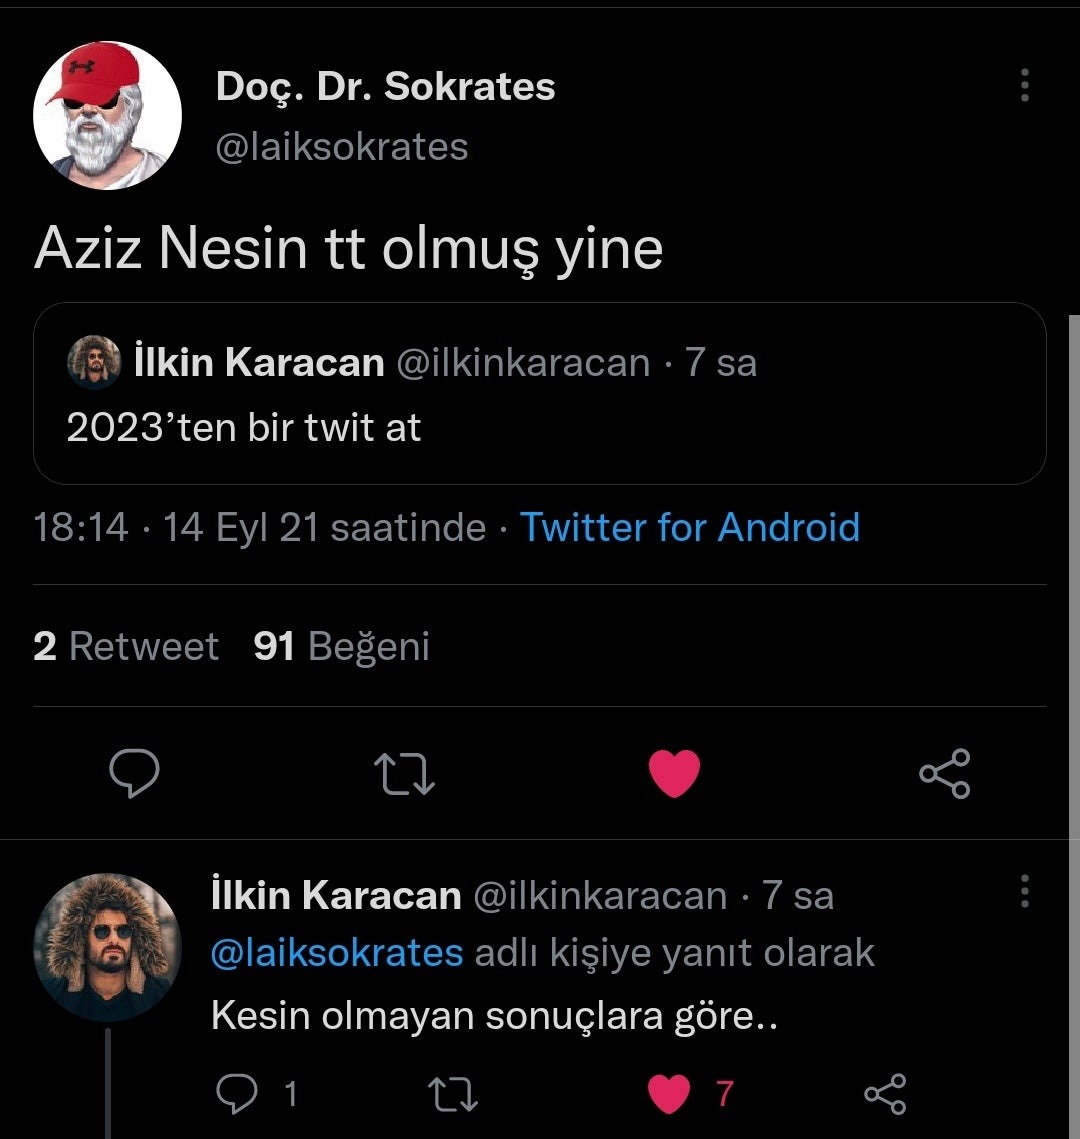Reply to the main Sokrates tweet

(x=134, y=774)
